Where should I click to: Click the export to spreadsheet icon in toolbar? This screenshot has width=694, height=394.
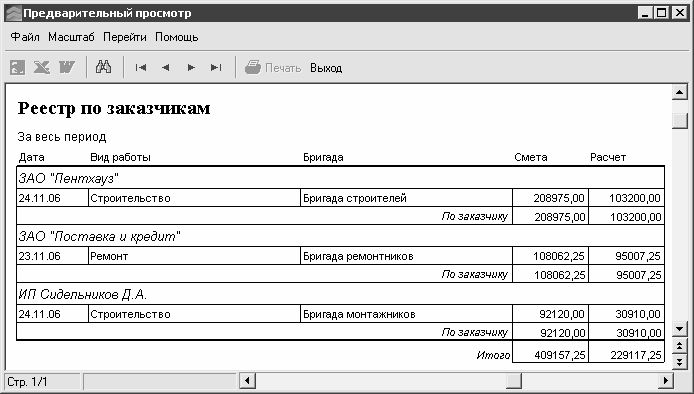pyautogui.click(x=18, y=68)
